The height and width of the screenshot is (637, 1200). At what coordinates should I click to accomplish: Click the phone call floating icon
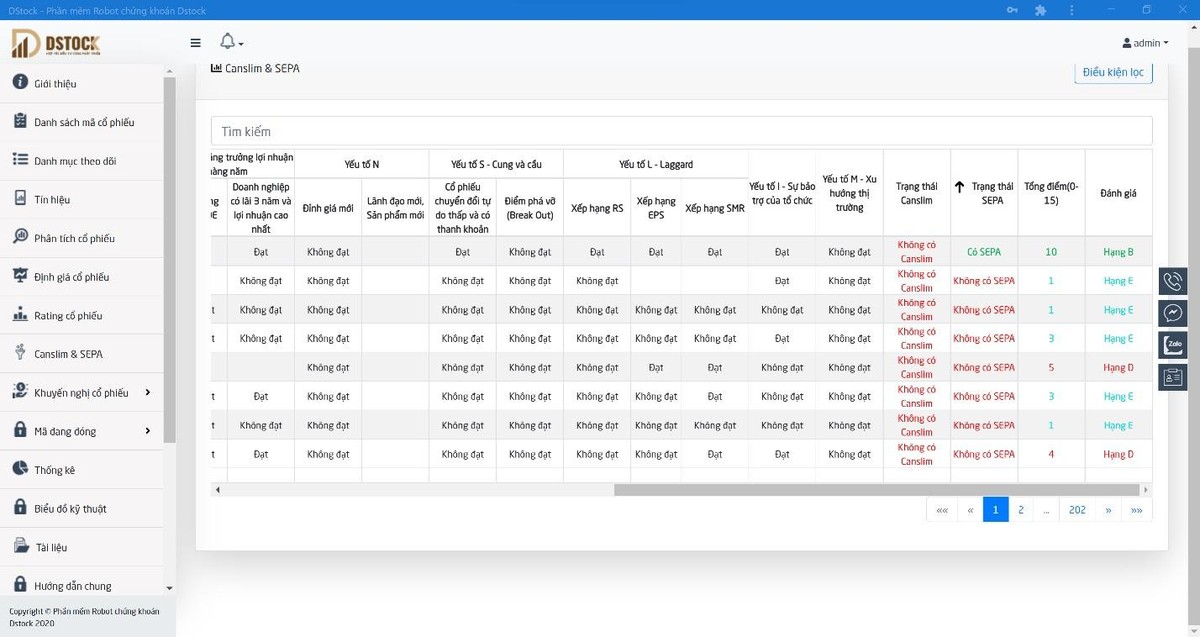coord(1173,281)
